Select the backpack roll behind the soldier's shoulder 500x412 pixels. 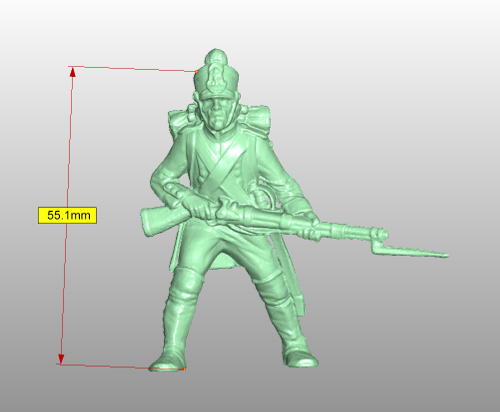pos(258,121)
